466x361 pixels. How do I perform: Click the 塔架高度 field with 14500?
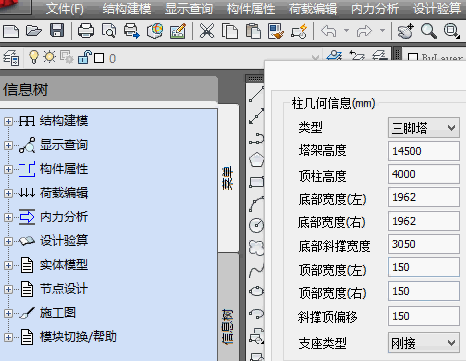(424, 151)
